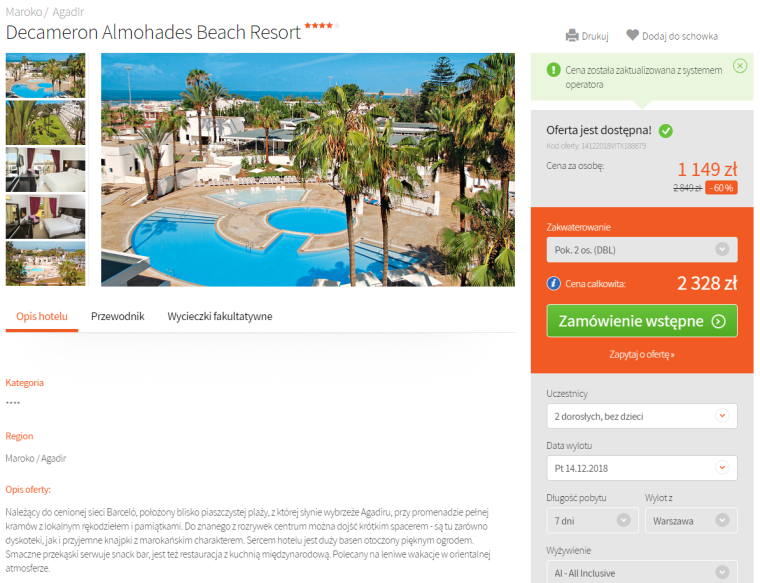Change departure city from Warszawa
The image size is (760, 583).
click(x=691, y=520)
